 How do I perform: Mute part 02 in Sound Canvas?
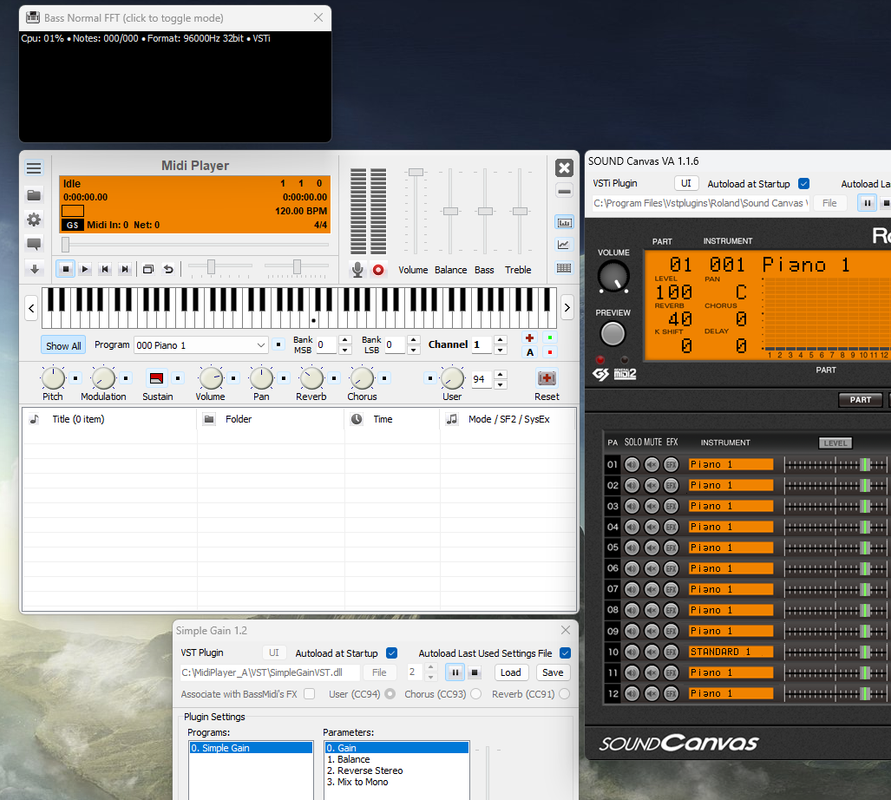(x=652, y=486)
